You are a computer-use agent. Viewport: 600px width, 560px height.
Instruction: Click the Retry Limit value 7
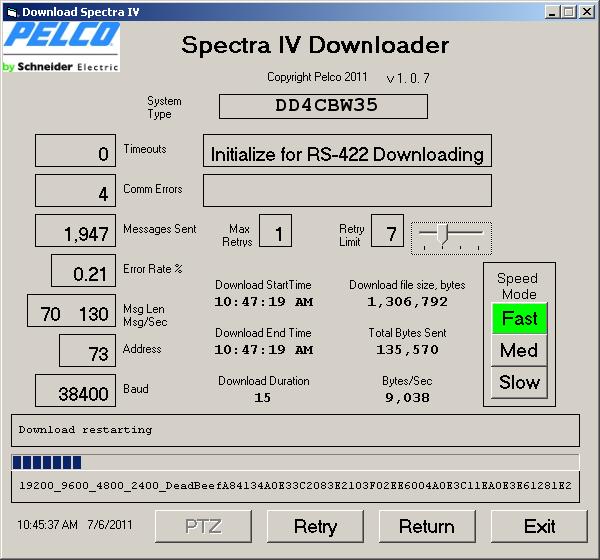coord(387,230)
